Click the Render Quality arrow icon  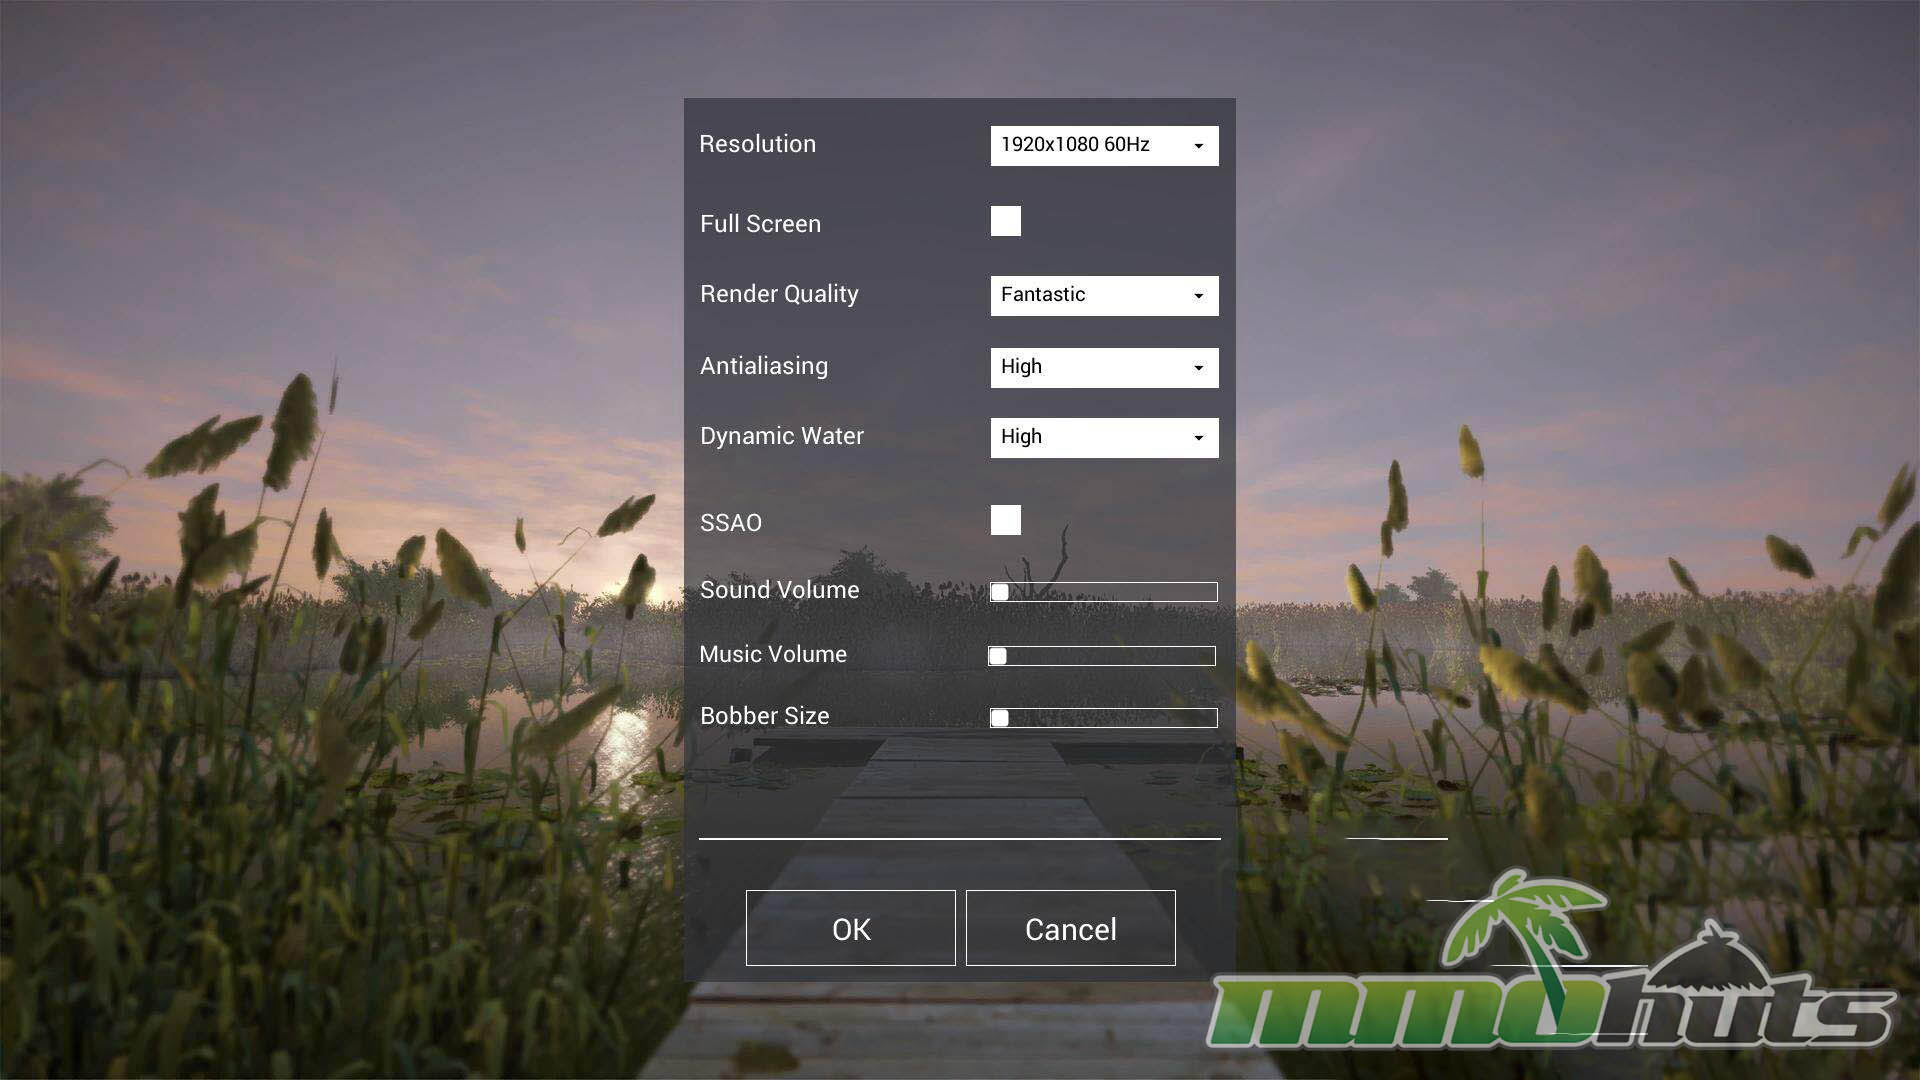click(1198, 297)
